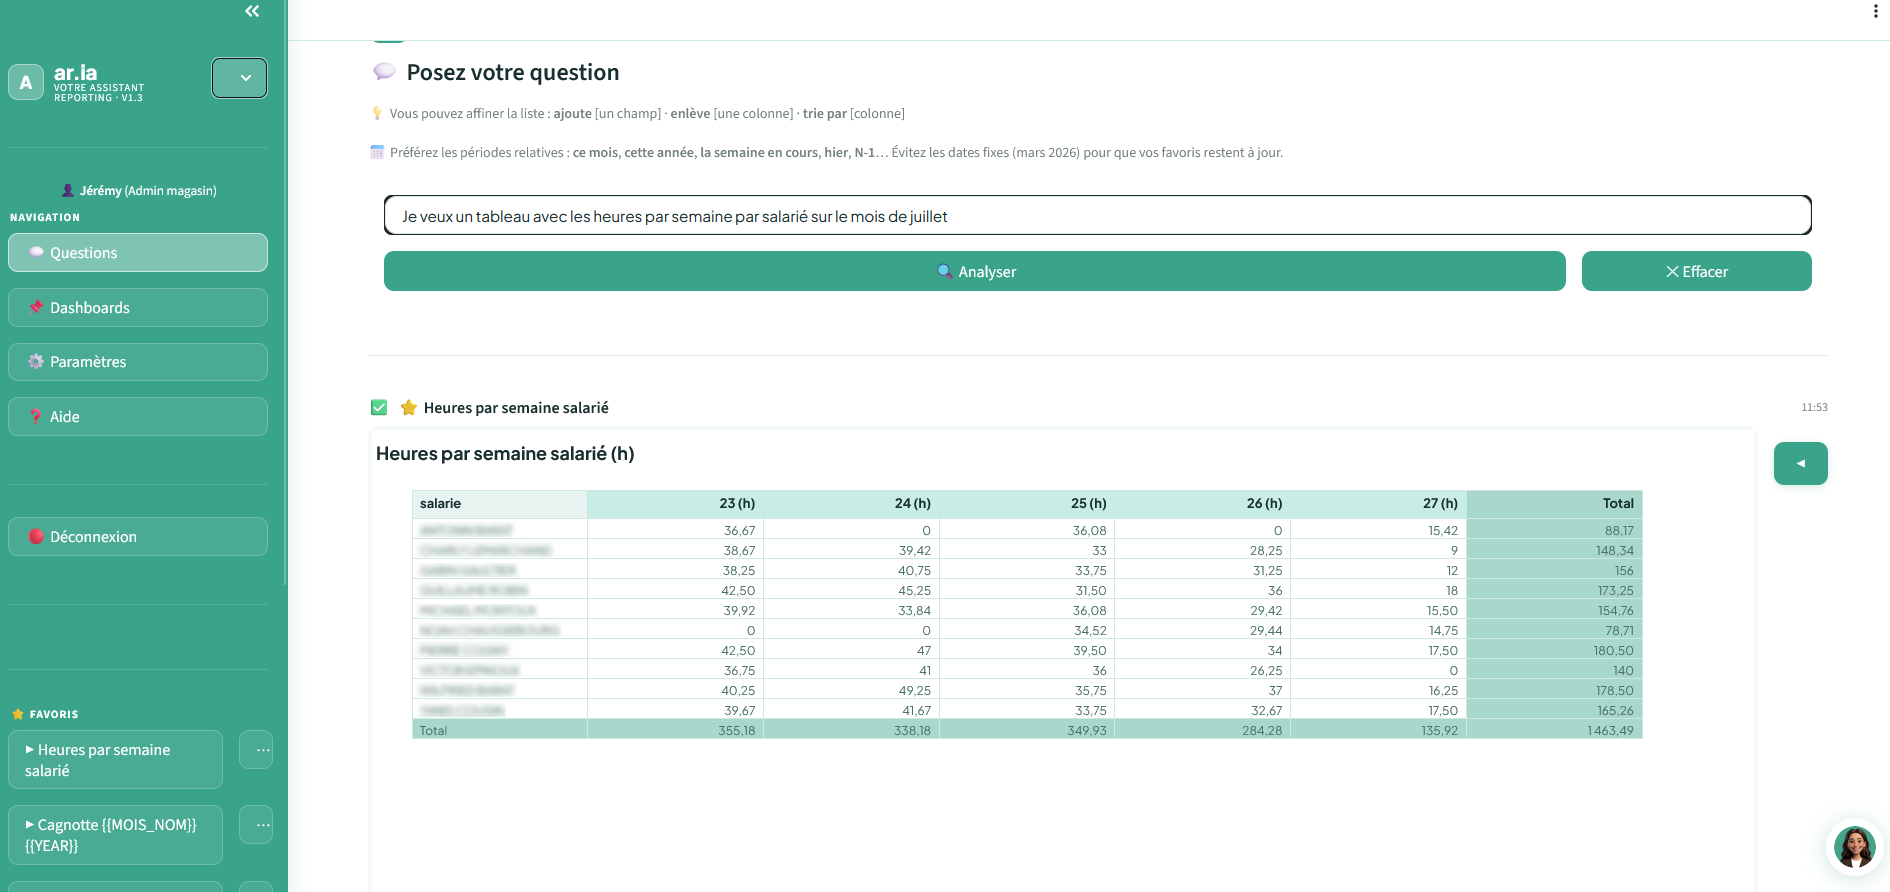Clear the question with Effacer
Screen dimensions: 1890x892
pyautogui.click(x=1696, y=271)
